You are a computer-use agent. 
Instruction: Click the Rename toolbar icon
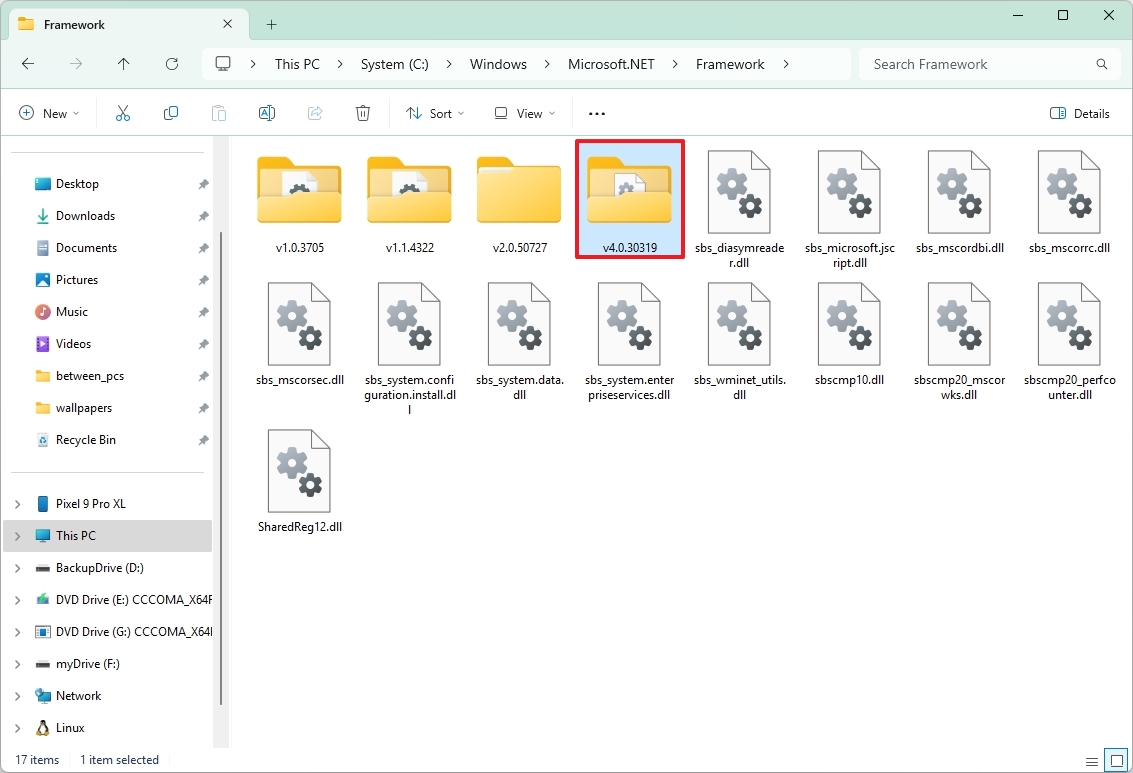tap(267, 113)
